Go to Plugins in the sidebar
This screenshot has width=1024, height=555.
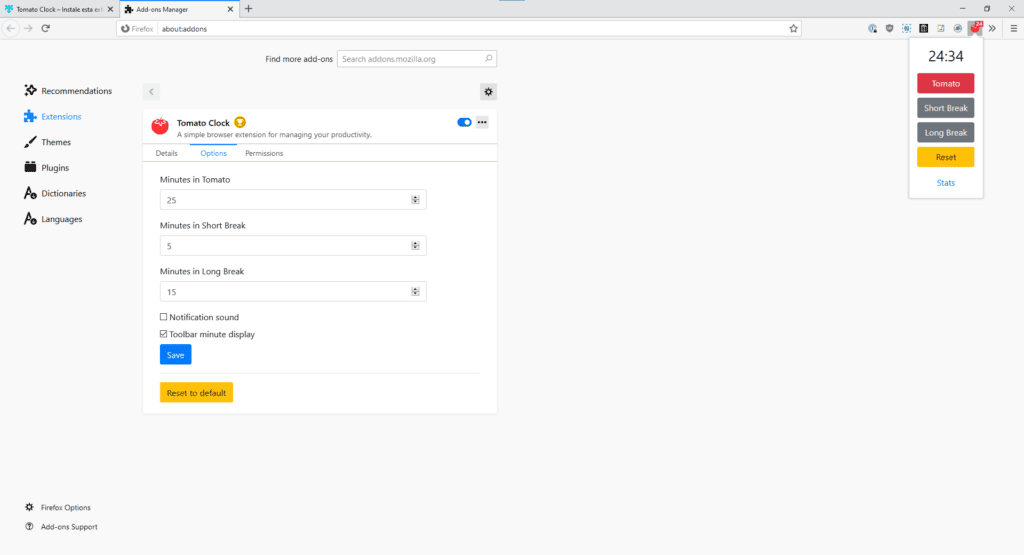tap(46, 167)
